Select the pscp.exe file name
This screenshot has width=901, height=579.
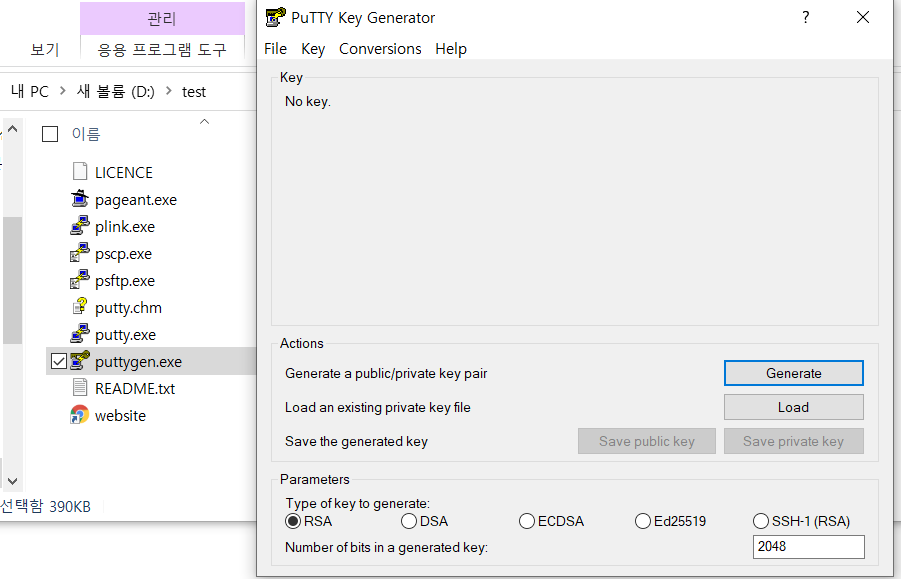click(x=123, y=254)
